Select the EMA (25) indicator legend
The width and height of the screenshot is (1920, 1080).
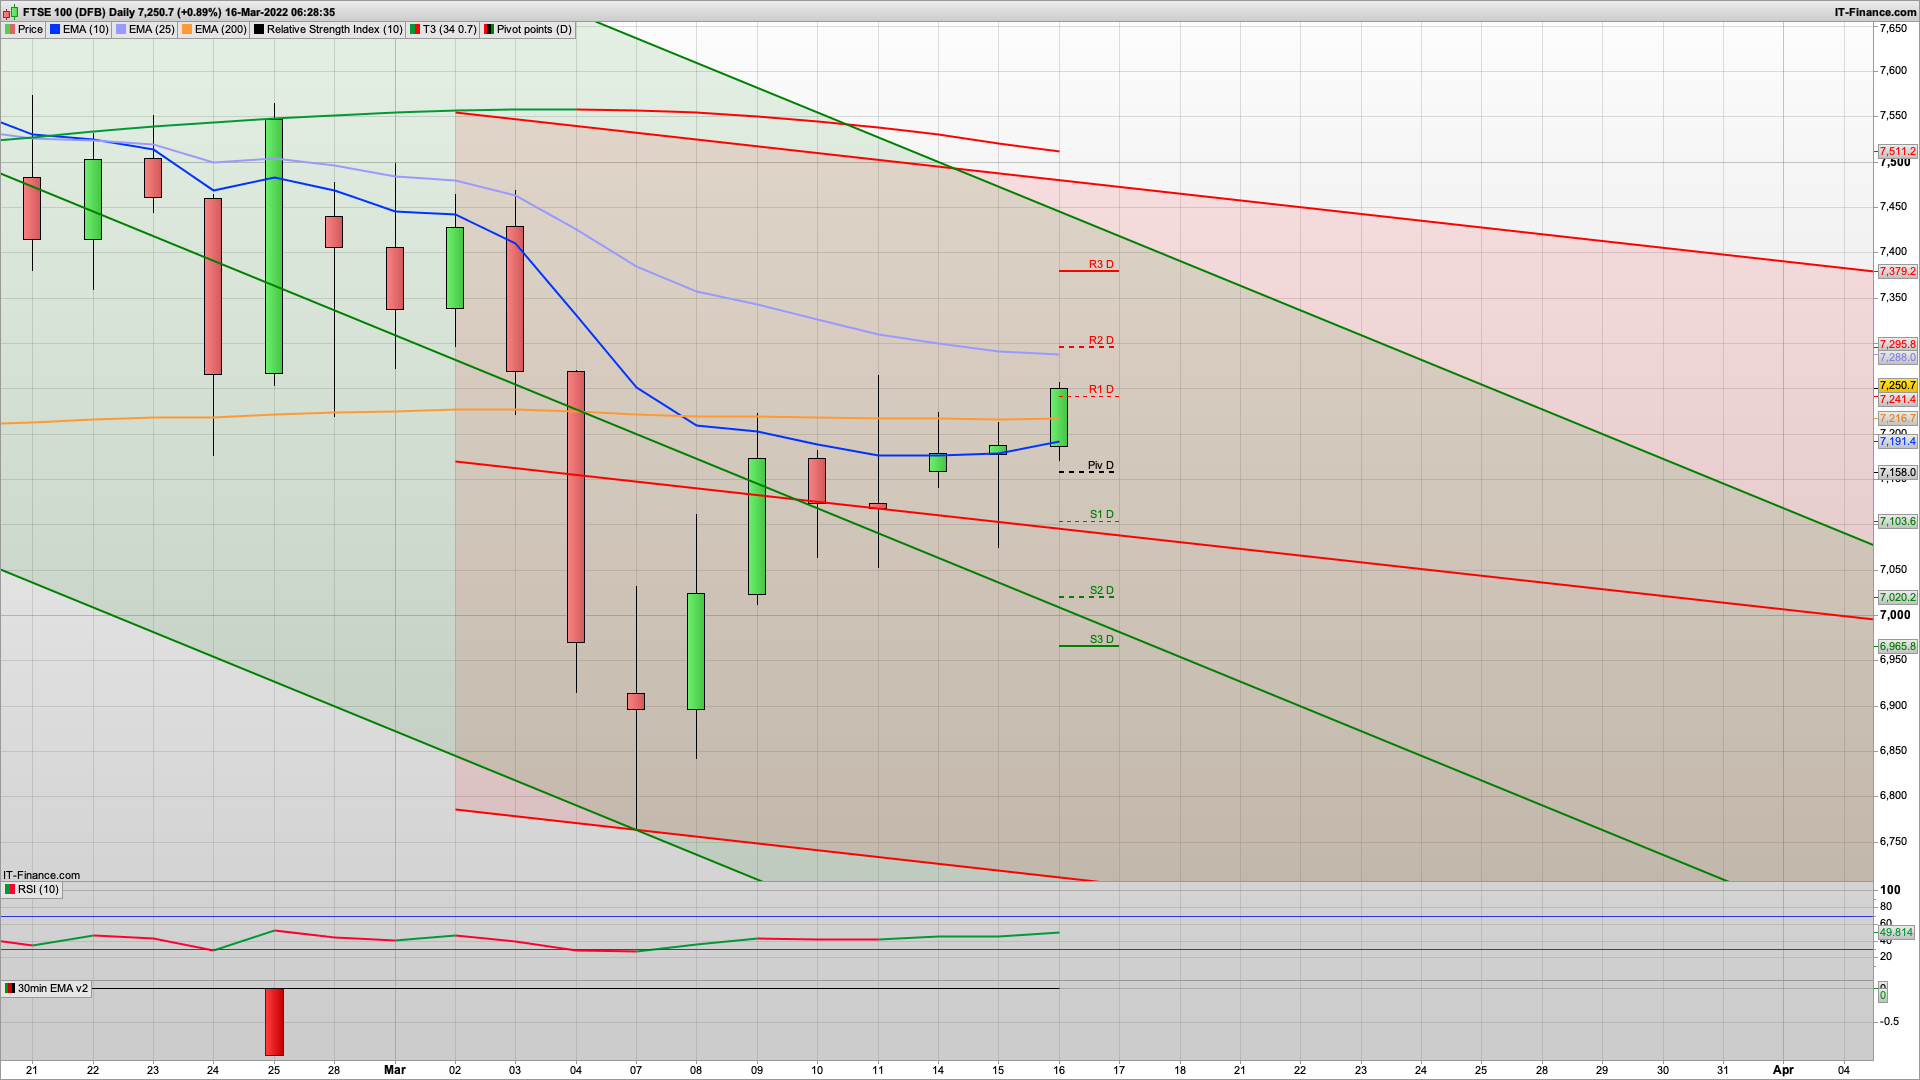(x=145, y=30)
